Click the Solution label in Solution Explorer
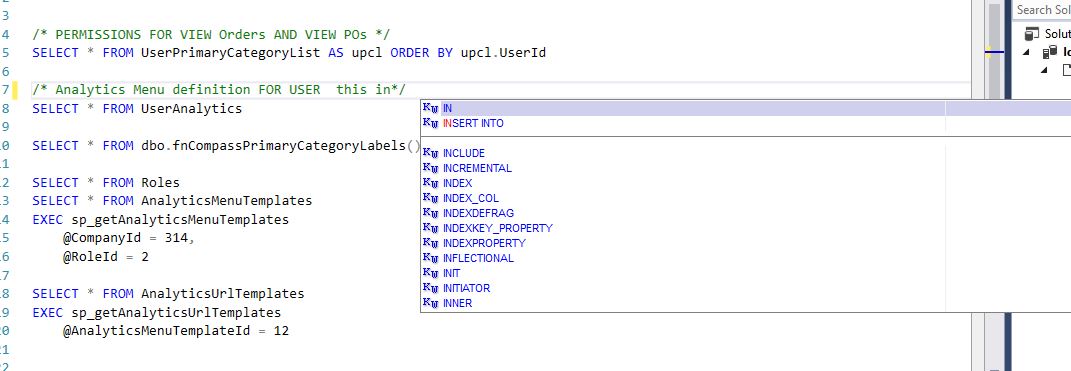Screen dimensions: 1071x371 pyautogui.click(x=1057, y=34)
